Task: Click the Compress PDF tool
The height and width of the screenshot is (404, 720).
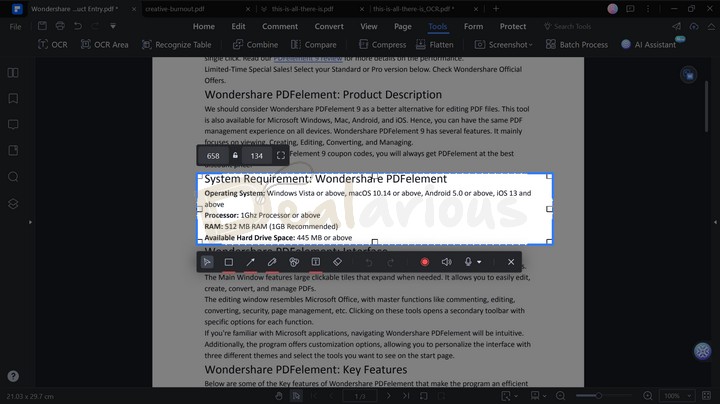Action: click(382, 45)
